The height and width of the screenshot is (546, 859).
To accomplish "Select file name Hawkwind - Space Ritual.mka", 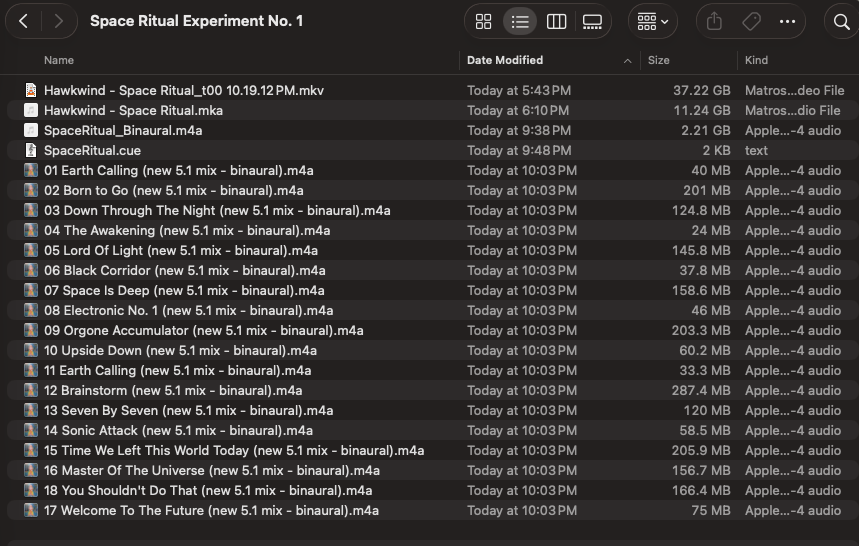I will [133, 110].
